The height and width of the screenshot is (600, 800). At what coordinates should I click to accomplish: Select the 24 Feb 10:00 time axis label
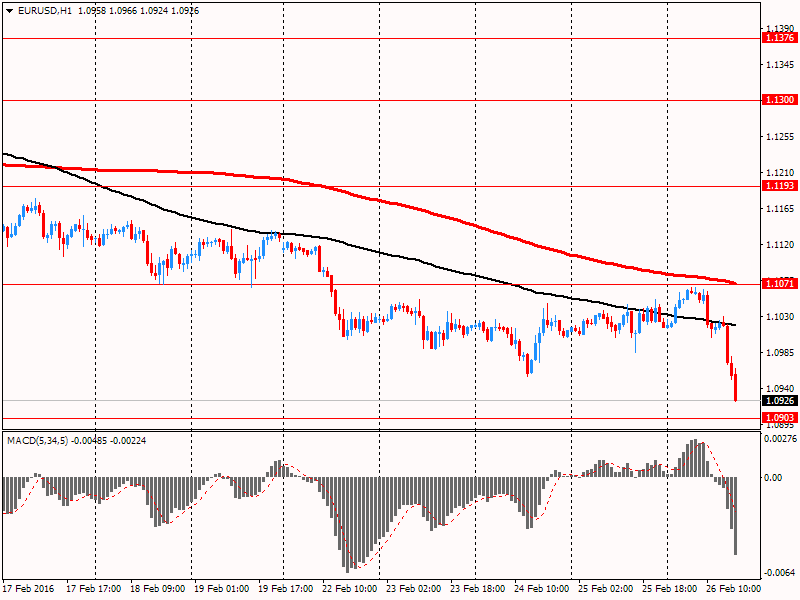coord(541,588)
